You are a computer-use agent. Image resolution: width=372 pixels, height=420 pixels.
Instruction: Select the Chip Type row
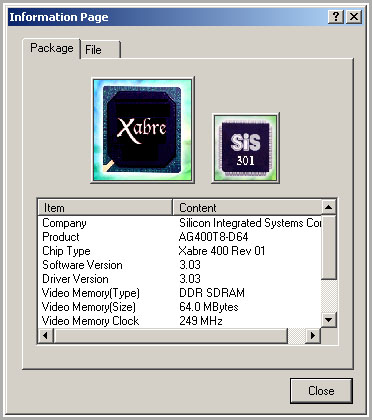(x=180, y=251)
